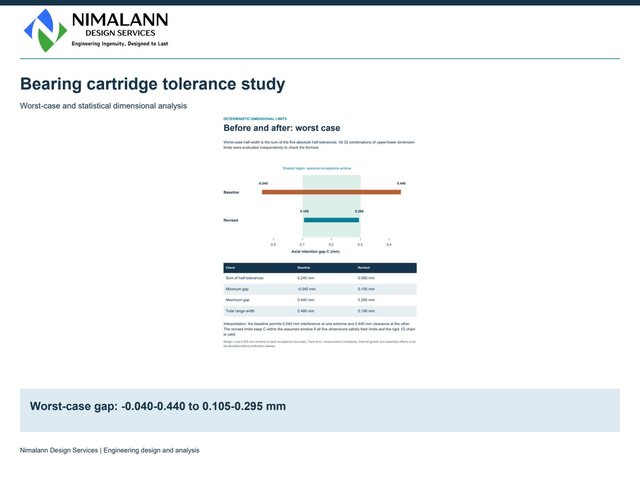Image resolution: width=640 pixels, height=480 pixels.
Task: Click the tagline 'Engineering Ingenuity, Designed to Last'
Action: 120,44
